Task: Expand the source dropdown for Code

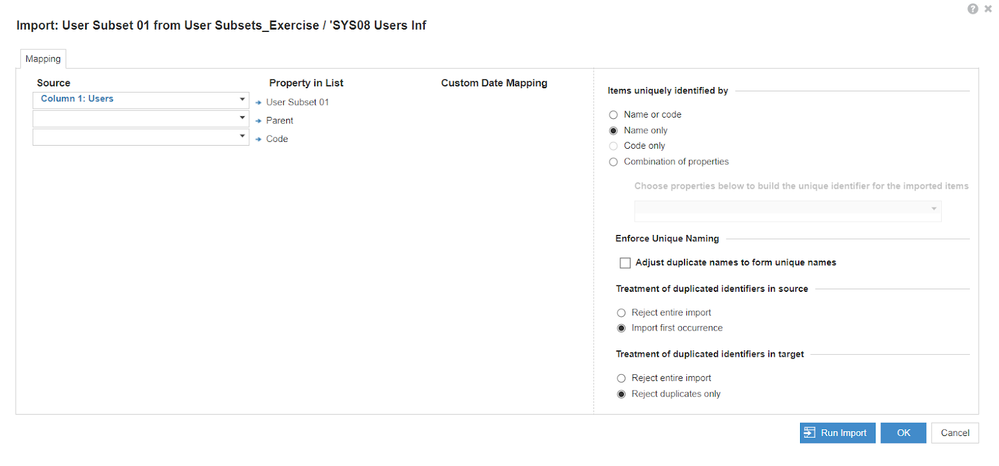Action: 141,138
